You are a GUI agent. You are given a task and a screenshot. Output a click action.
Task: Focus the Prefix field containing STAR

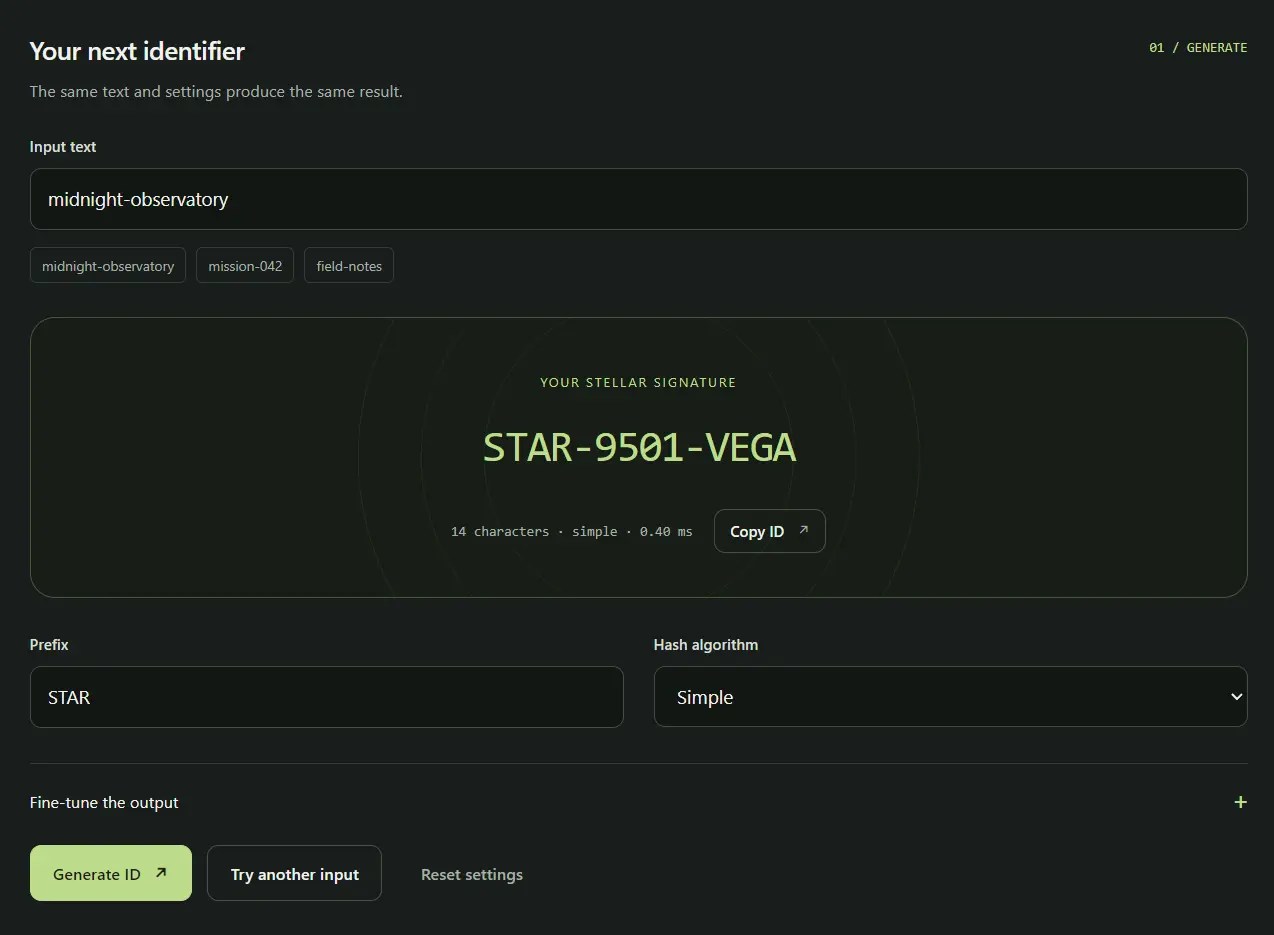click(x=326, y=697)
